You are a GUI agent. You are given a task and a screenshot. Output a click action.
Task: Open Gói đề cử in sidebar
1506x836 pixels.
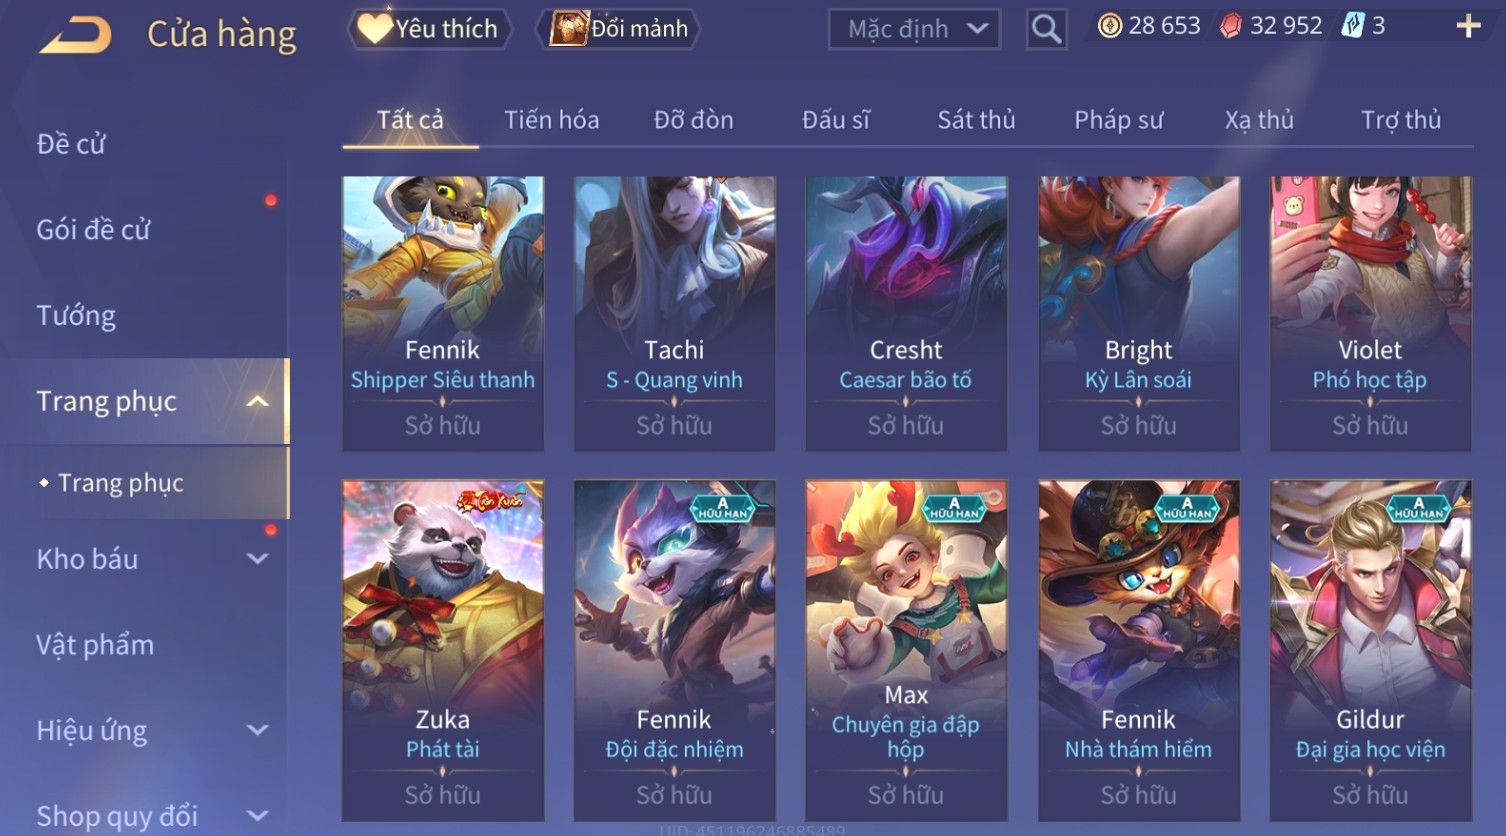click(x=93, y=230)
